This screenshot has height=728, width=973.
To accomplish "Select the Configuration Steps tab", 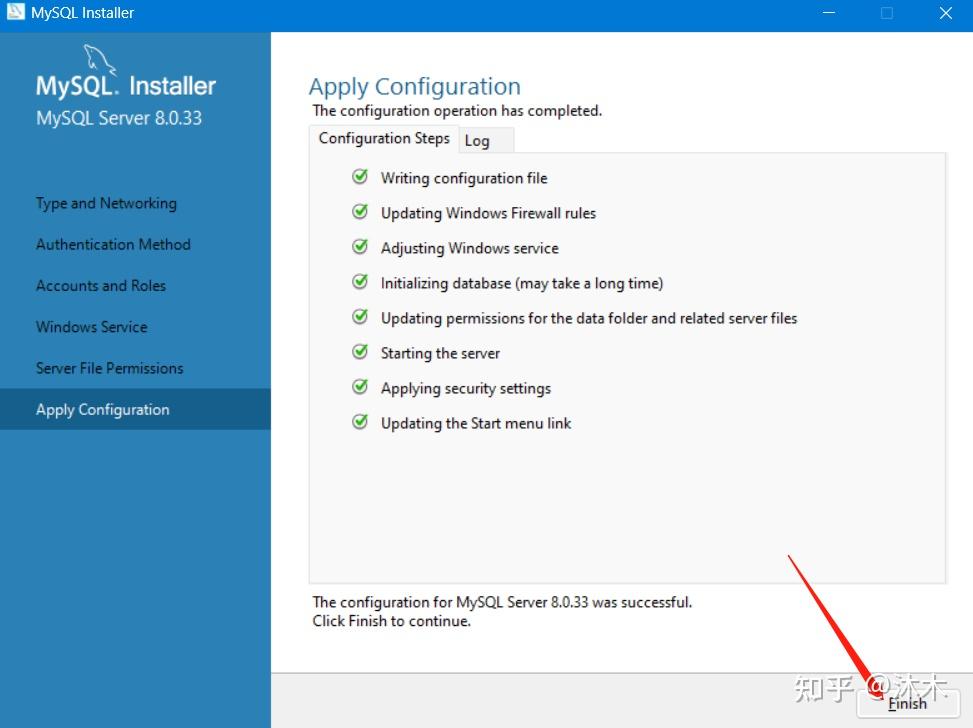I will pos(383,138).
